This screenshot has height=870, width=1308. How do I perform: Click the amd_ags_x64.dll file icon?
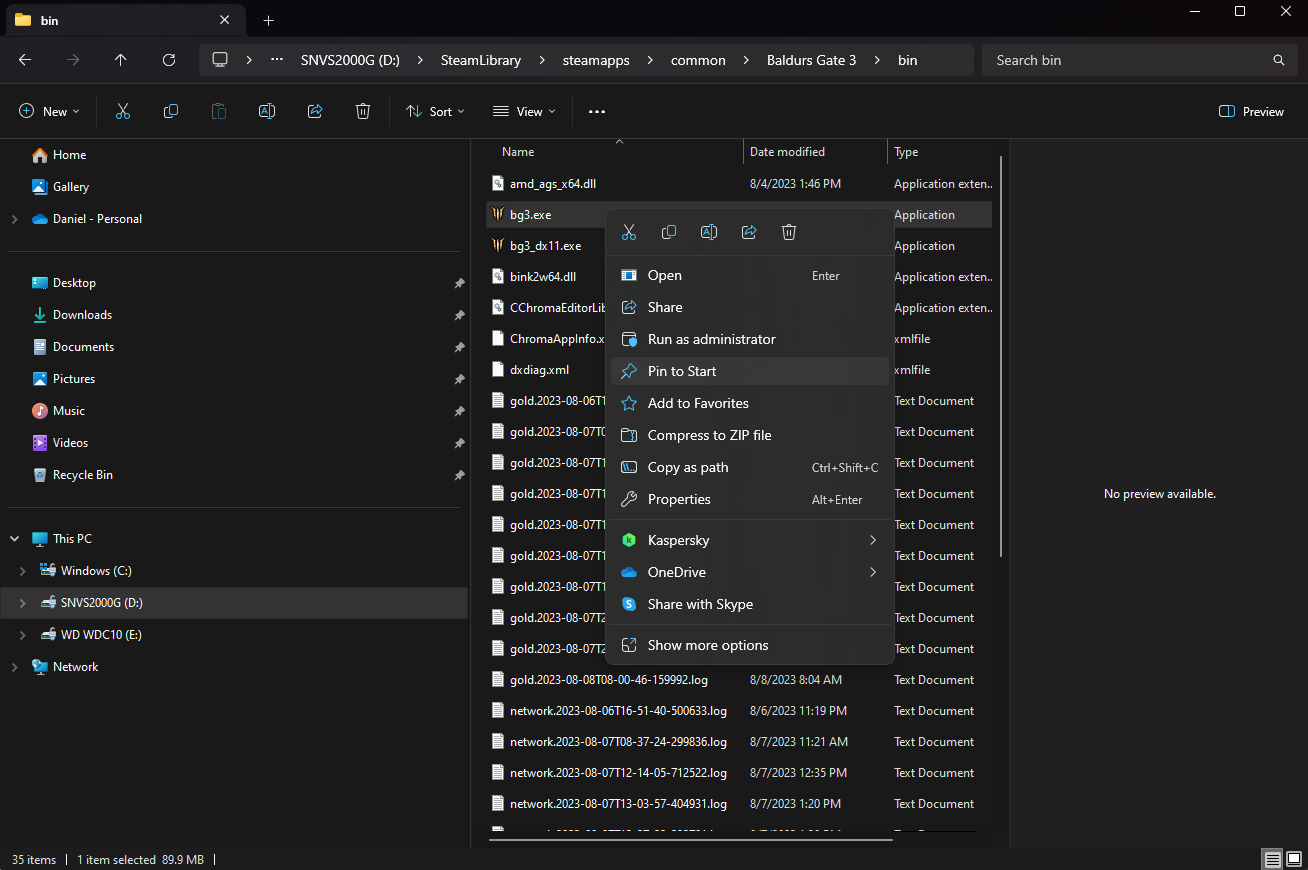(x=498, y=183)
